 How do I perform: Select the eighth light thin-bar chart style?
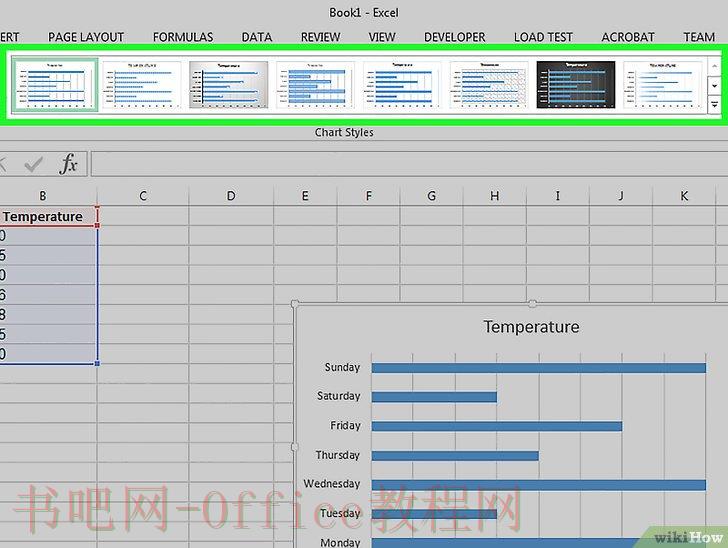click(x=663, y=85)
